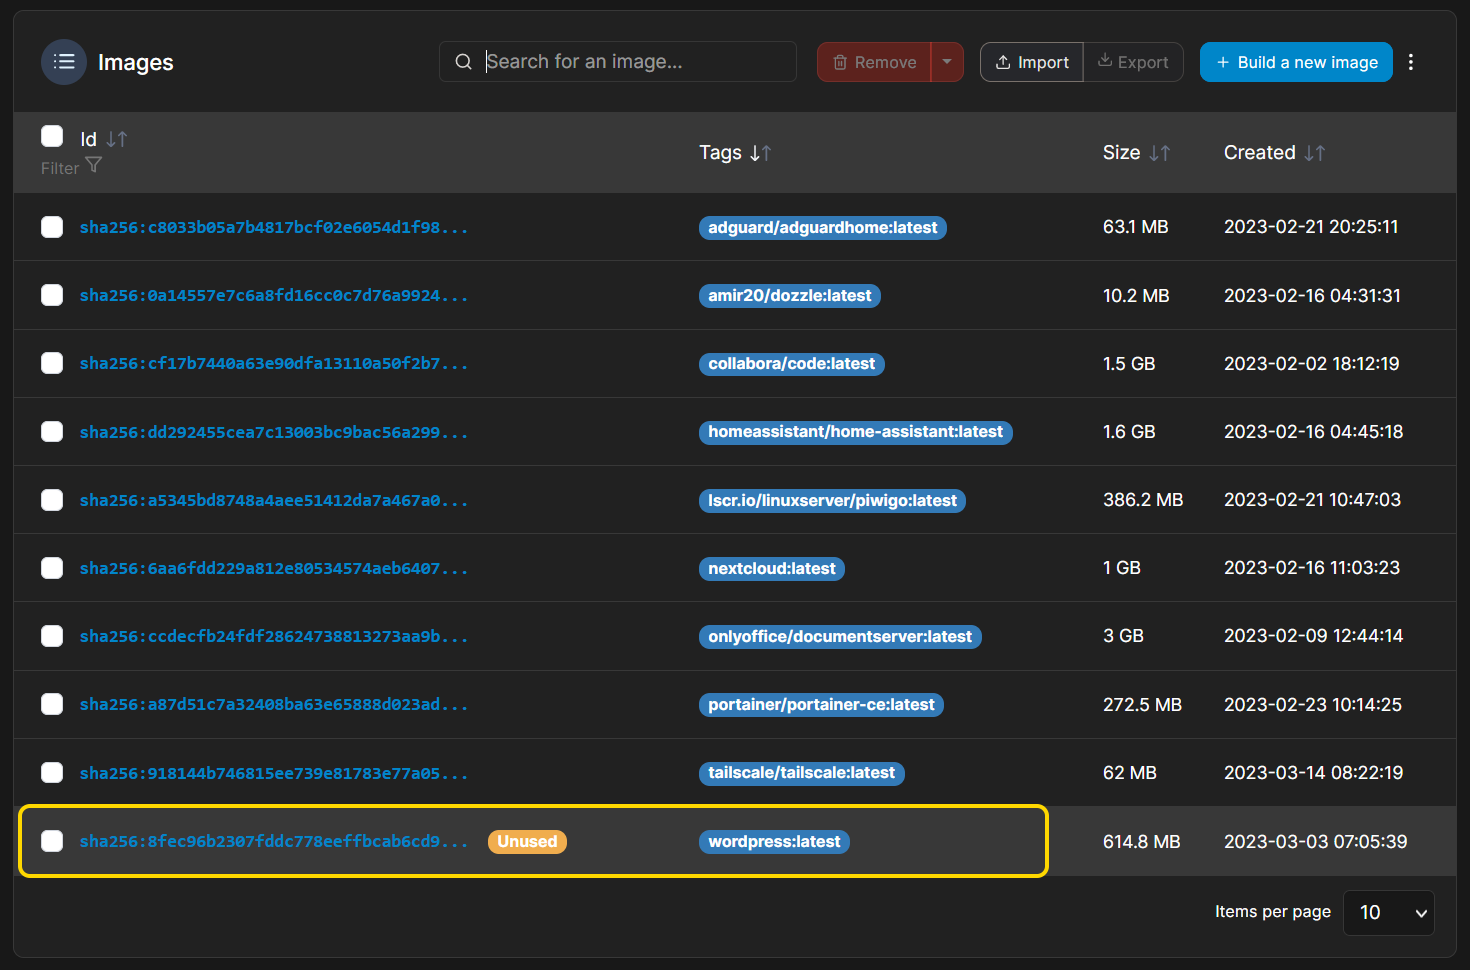
Task: Open the Id Filter funnel icon
Action: pos(94,165)
